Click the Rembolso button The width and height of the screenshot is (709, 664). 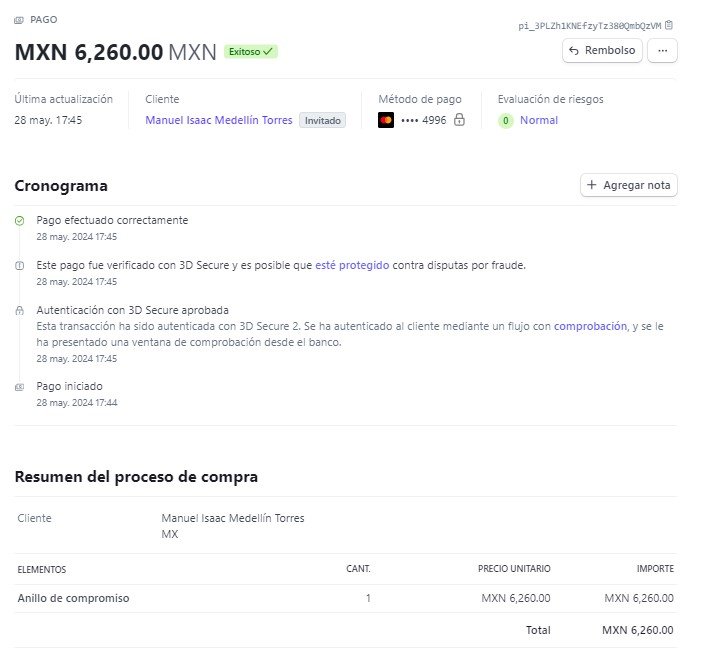[x=602, y=51]
